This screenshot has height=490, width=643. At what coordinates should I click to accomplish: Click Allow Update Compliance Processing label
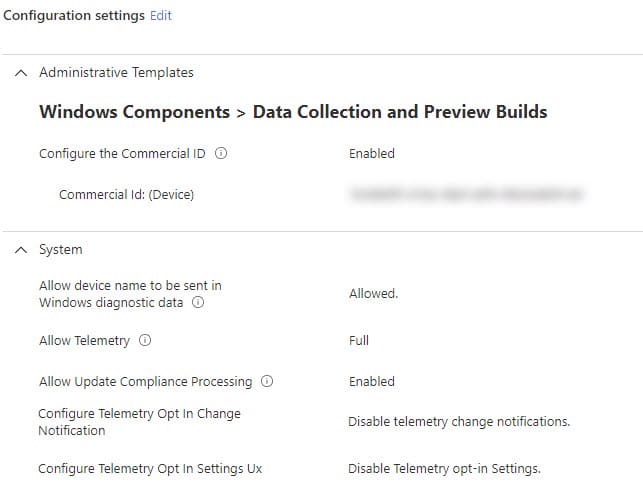point(146,382)
